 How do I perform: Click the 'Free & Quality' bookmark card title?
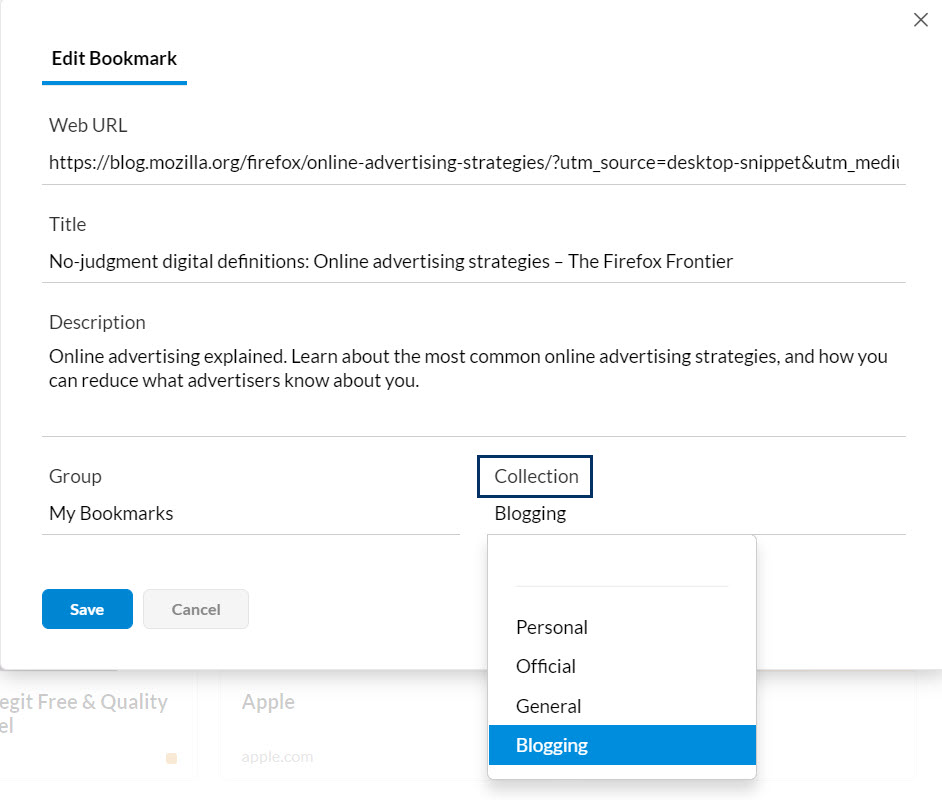point(84,703)
